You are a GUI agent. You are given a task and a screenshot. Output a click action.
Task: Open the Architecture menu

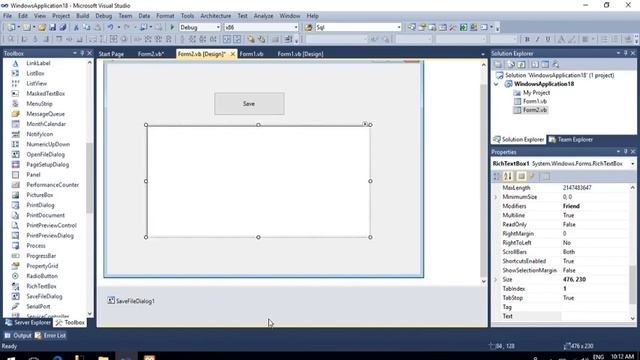216,16
